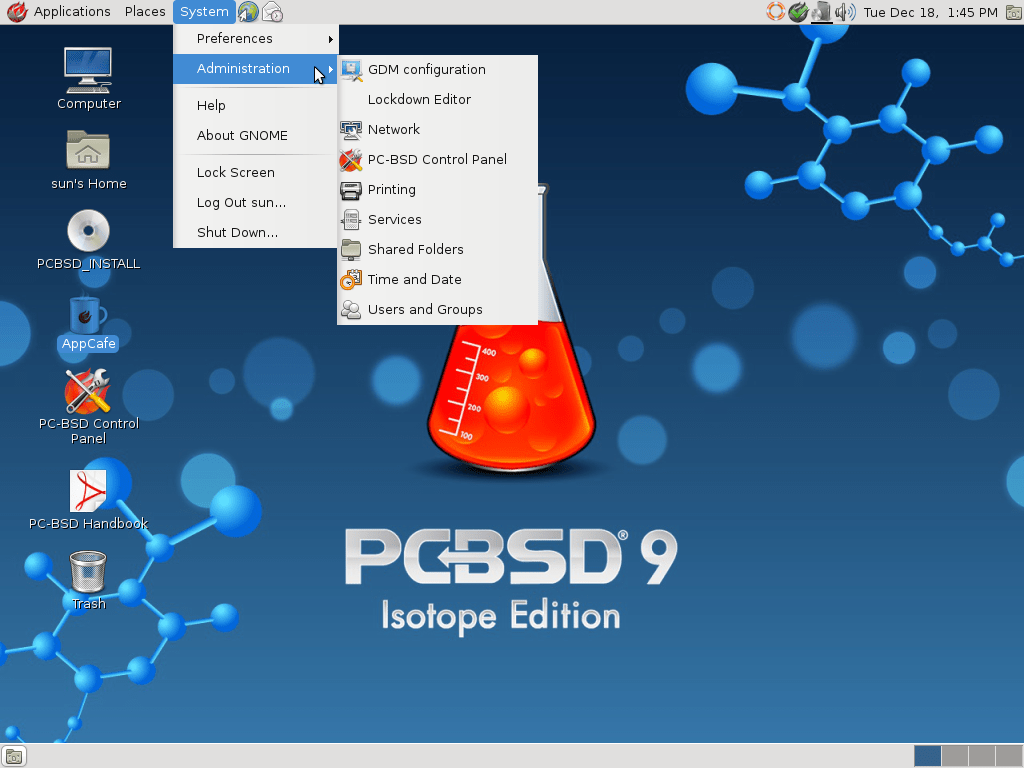The width and height of the screenshot is (1024, 768).
Task: Open GDM configuration from Administration submenu
Action: [x=437, y=70]
